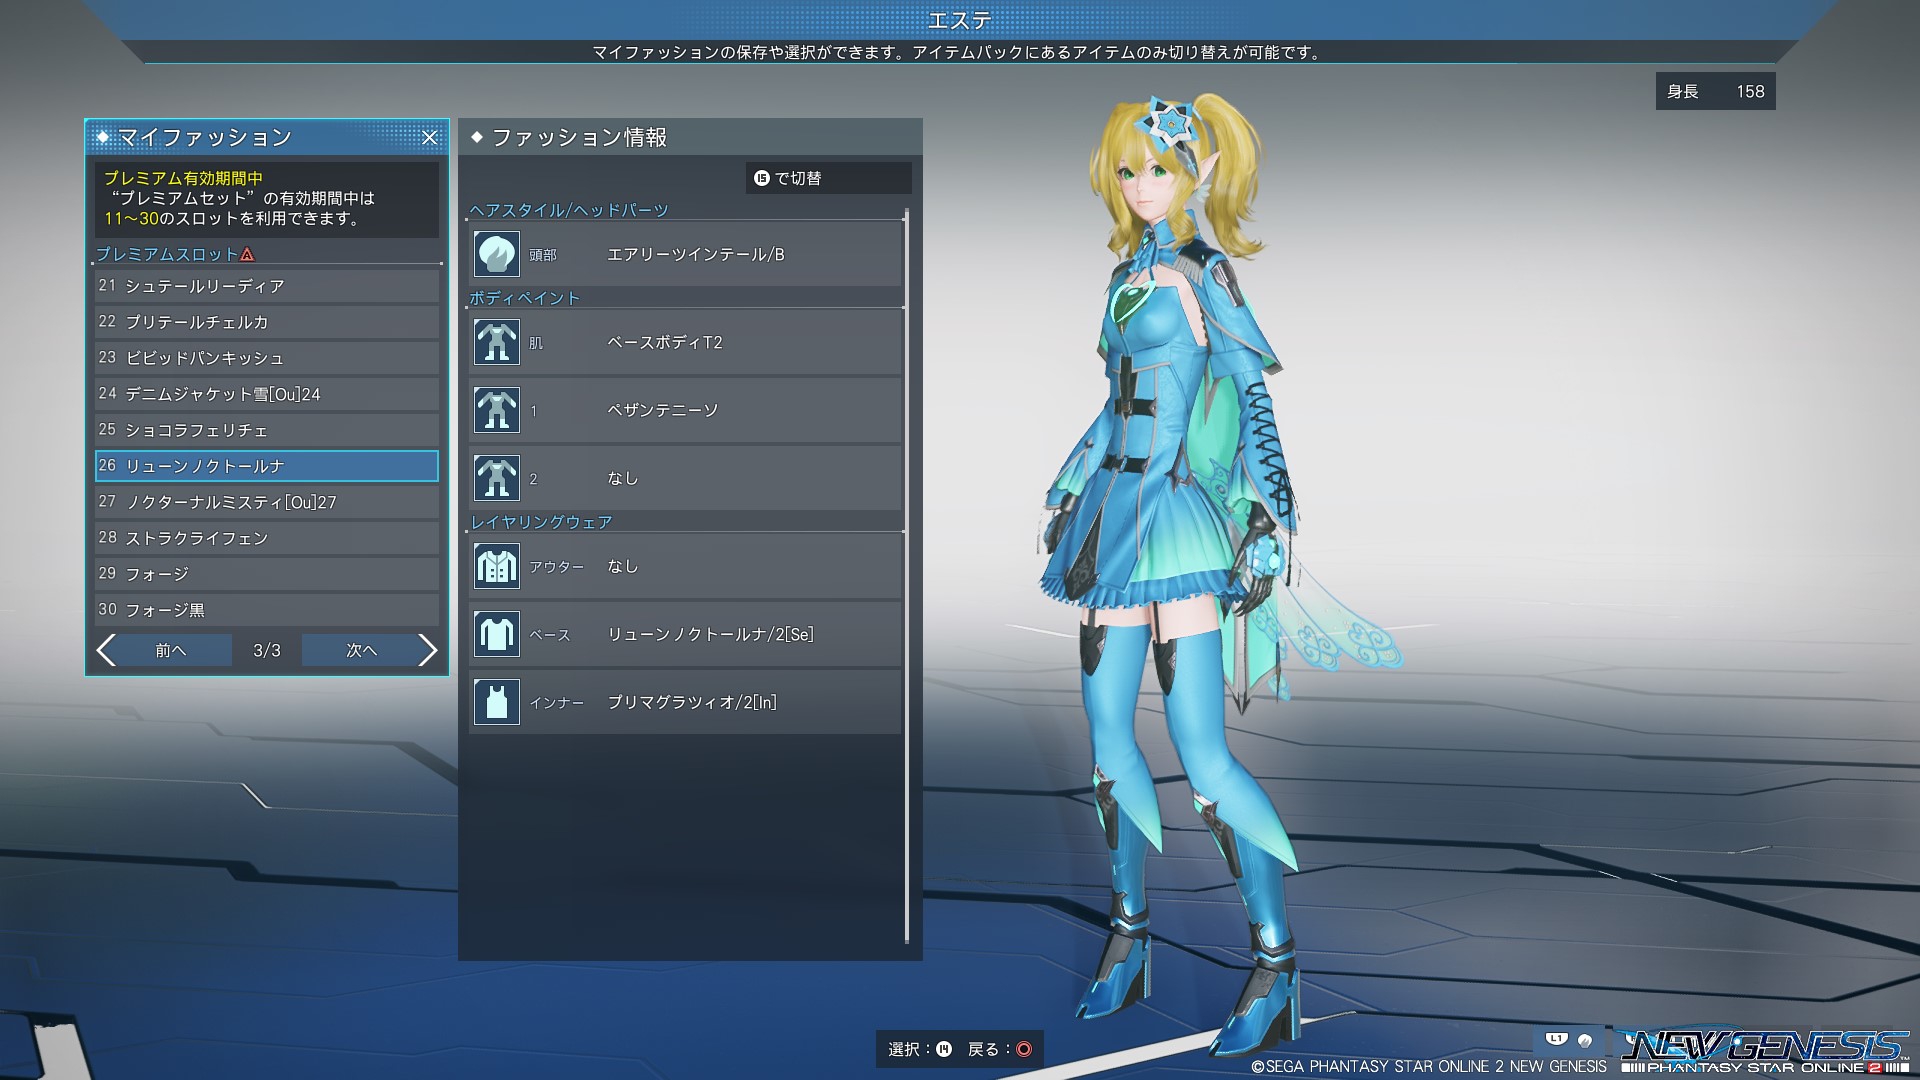The height and width of the screenshot is (1080, 1920).
Task: Click the body paint 1 icon
Action: tap(496, 410)
